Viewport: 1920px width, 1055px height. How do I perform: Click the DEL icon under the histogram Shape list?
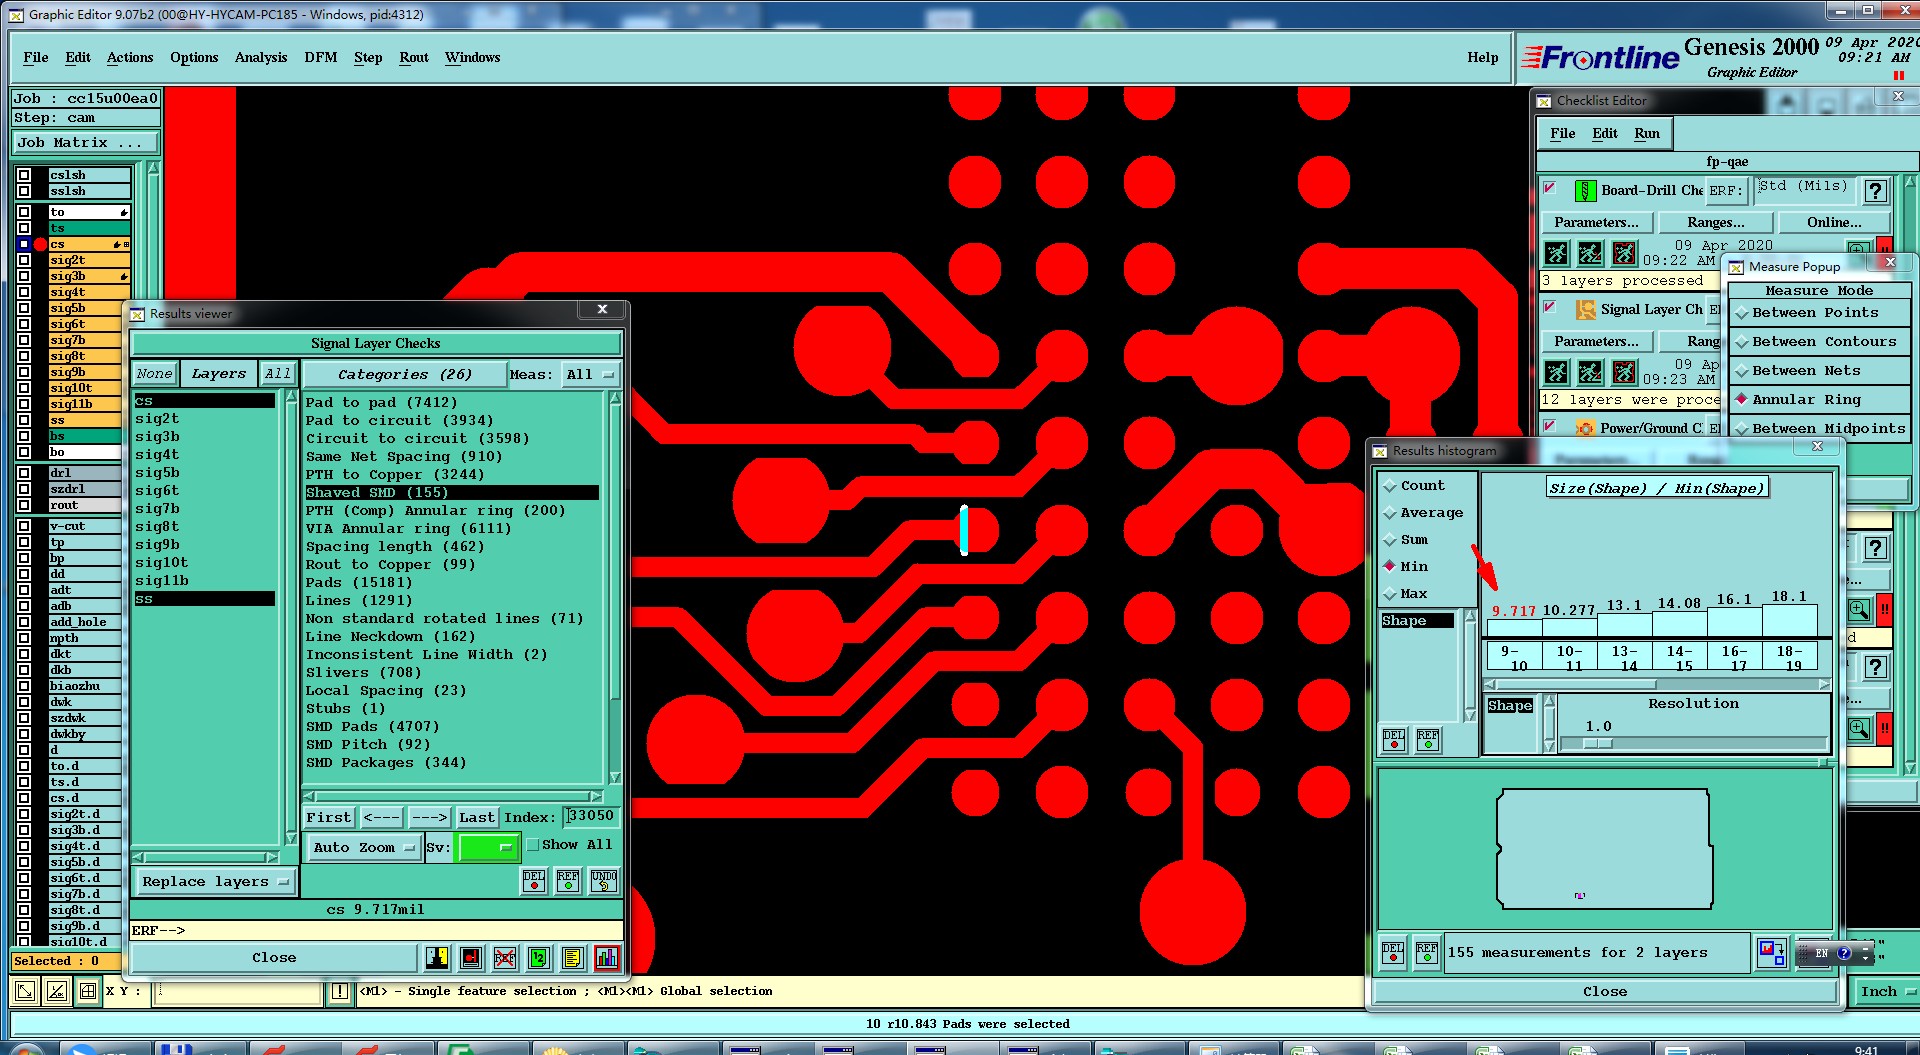1394,739
